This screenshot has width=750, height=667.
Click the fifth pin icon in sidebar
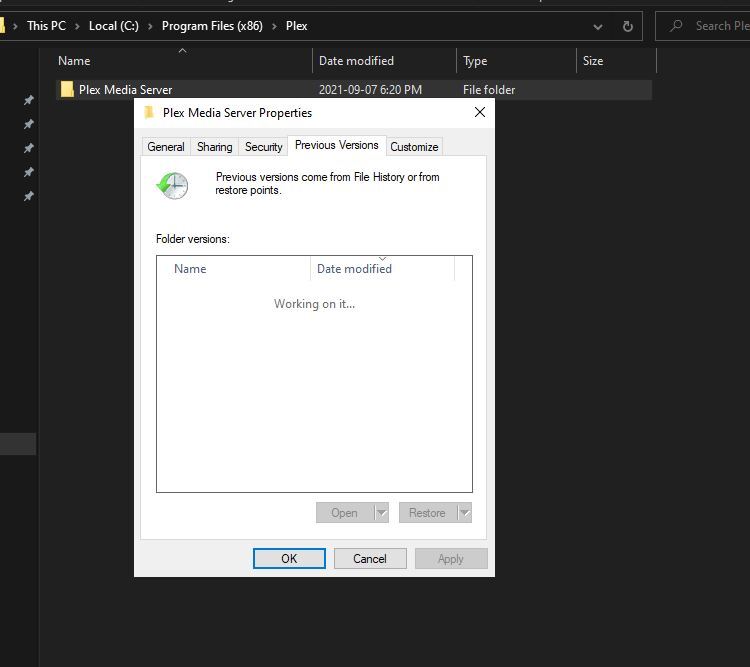click(x=29, y=196)
